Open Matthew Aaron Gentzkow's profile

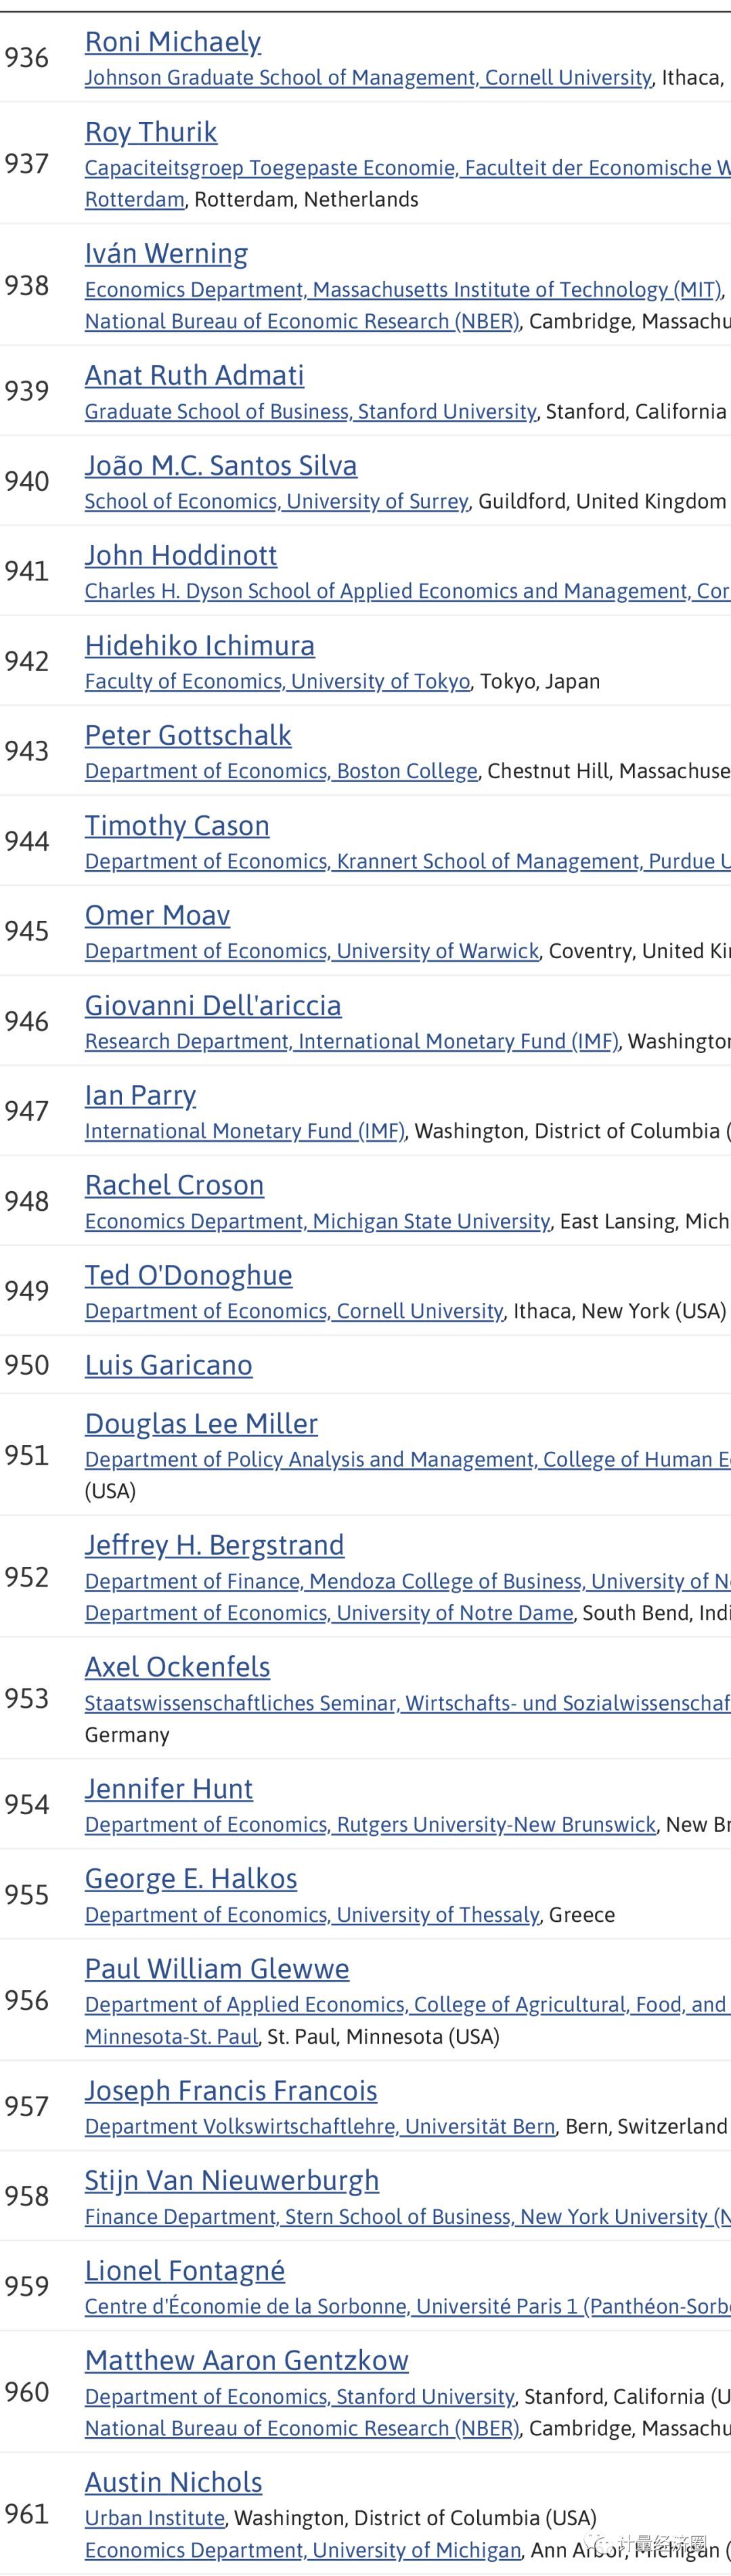click(x=246, y=2361)
